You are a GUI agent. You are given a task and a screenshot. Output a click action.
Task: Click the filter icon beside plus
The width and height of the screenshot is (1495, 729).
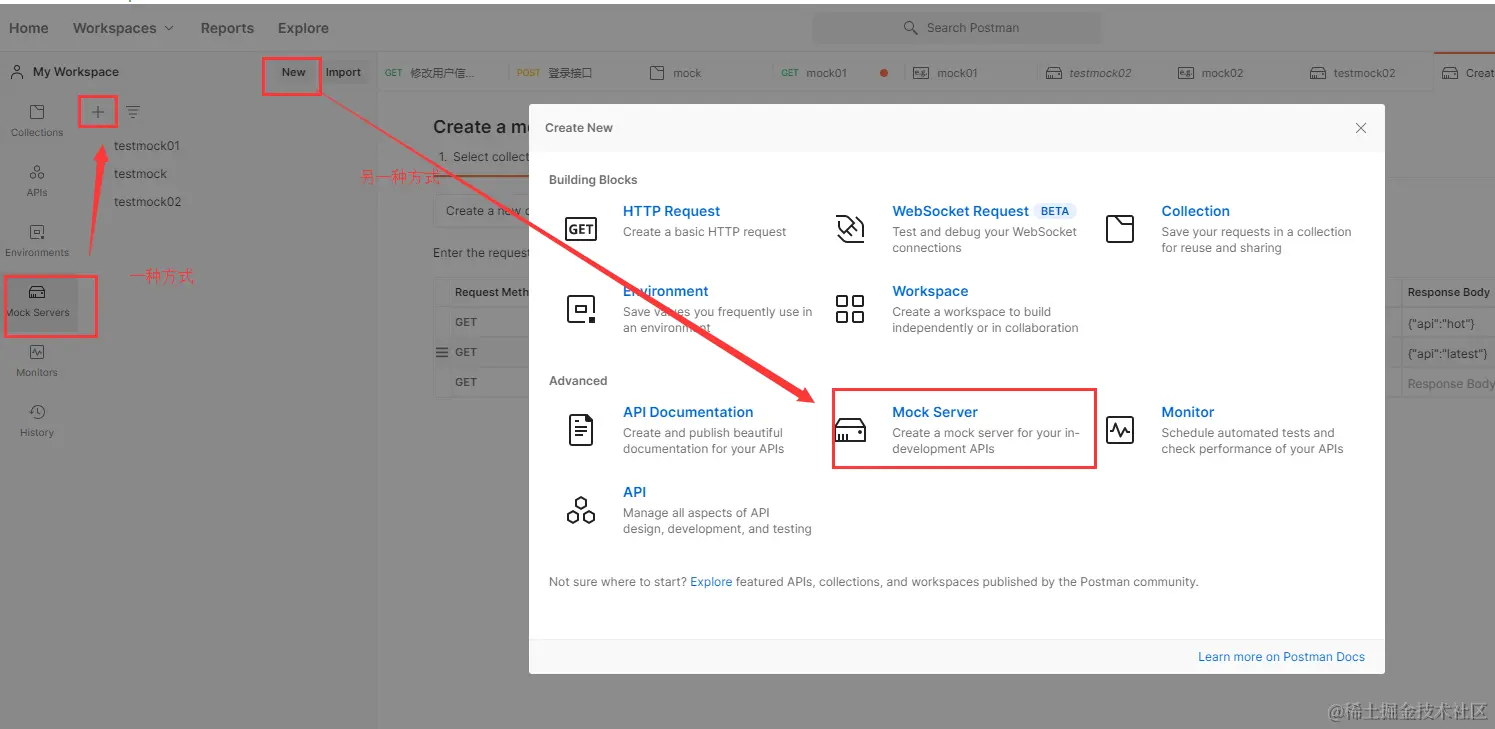133,112
